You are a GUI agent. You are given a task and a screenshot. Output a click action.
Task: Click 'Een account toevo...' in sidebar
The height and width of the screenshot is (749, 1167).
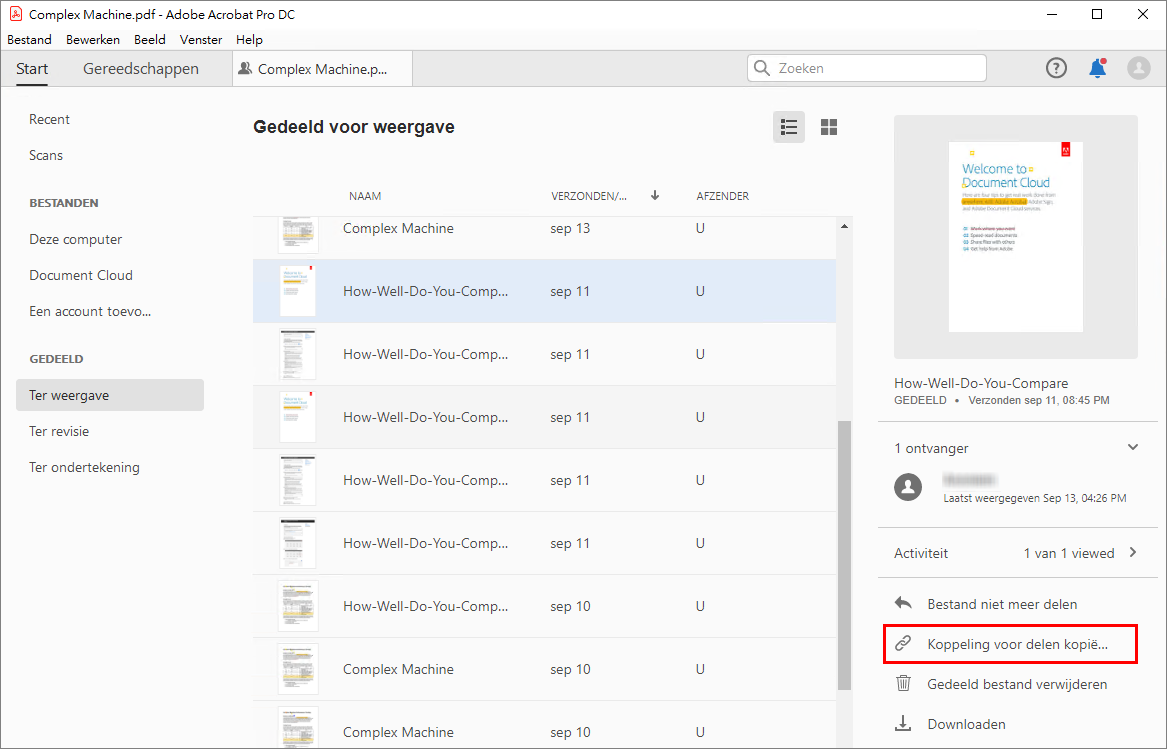90,311
